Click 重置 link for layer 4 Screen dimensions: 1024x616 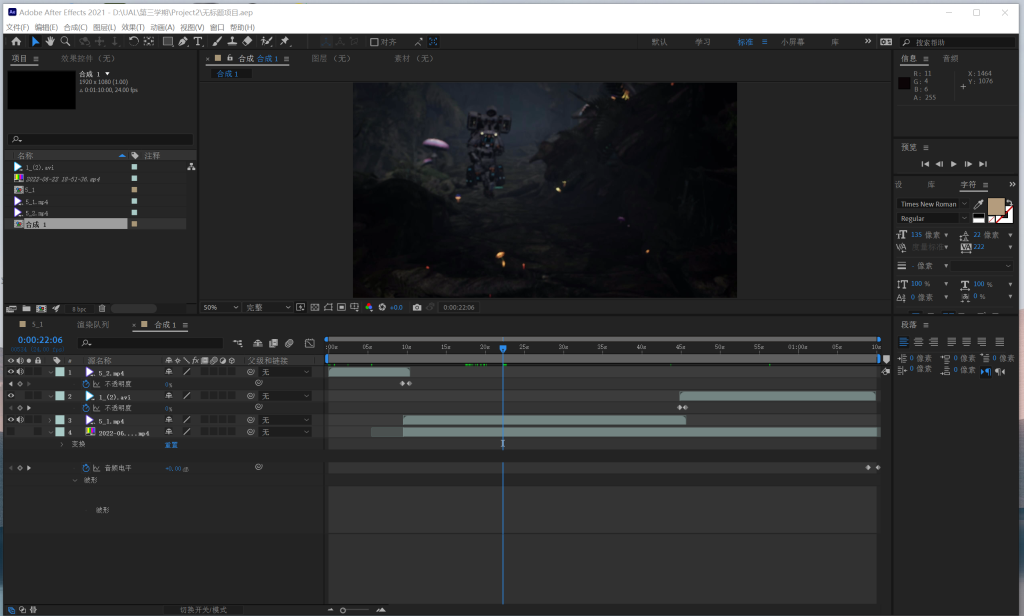click(171, 445)
